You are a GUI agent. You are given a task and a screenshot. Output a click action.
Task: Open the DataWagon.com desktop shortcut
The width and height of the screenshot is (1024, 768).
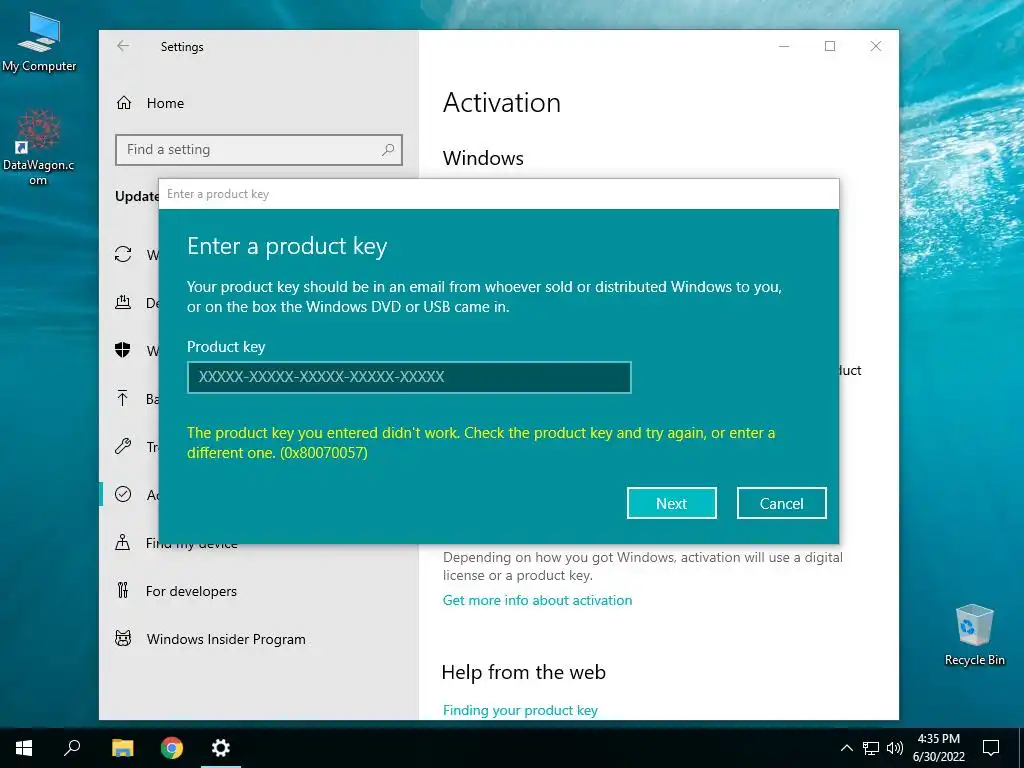pyautogui.click(x=38, y=148)
